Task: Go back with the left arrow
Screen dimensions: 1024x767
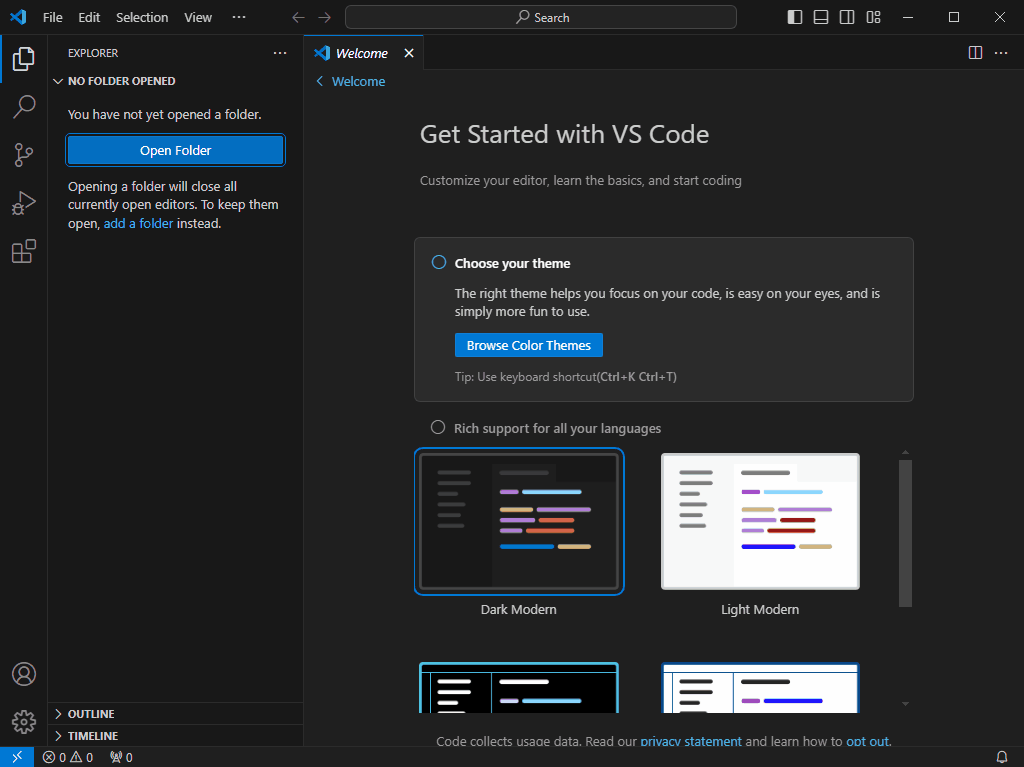Action: tap(298, 18)
